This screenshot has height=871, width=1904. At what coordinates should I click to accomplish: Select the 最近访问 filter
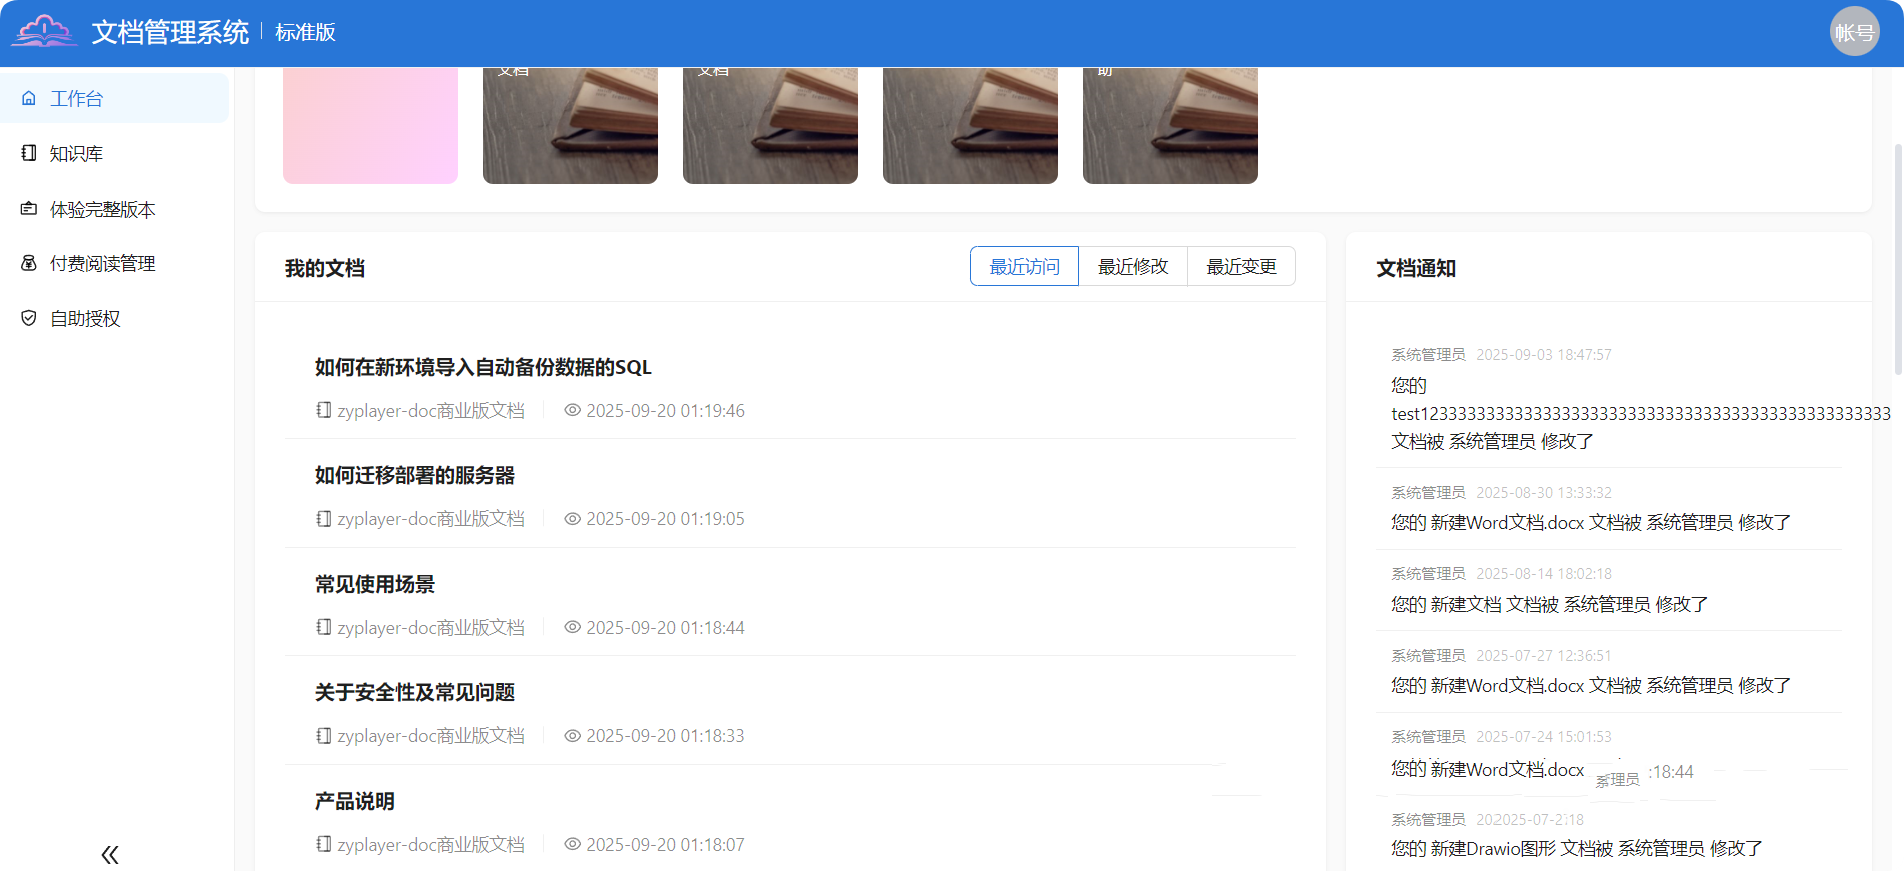pyautogui.click(x=1024, y=266)
